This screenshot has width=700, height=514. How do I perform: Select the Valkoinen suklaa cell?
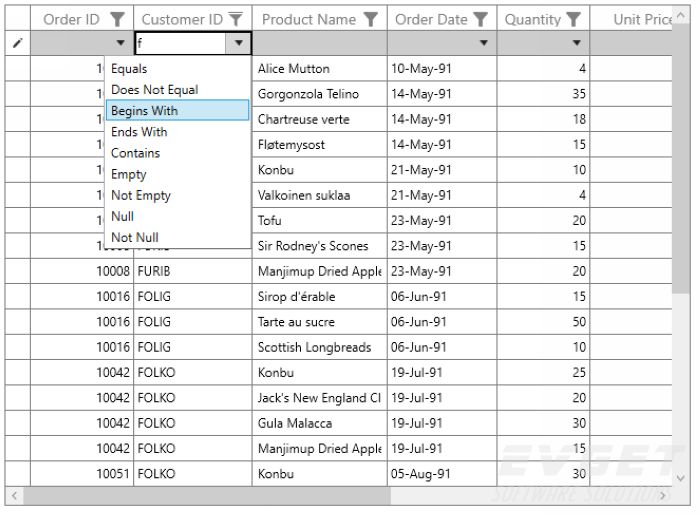coord(320,195)
